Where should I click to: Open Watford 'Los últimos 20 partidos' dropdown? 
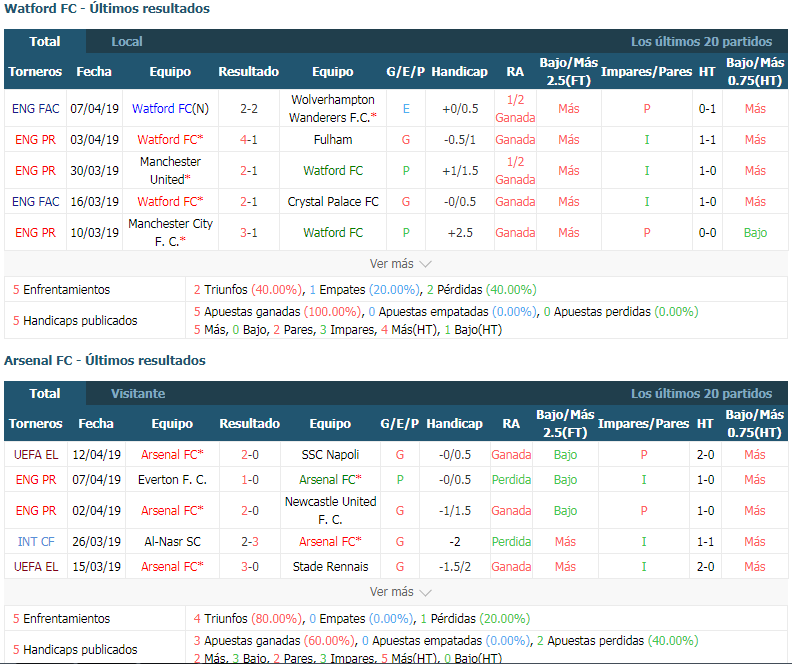click(701, 41)
